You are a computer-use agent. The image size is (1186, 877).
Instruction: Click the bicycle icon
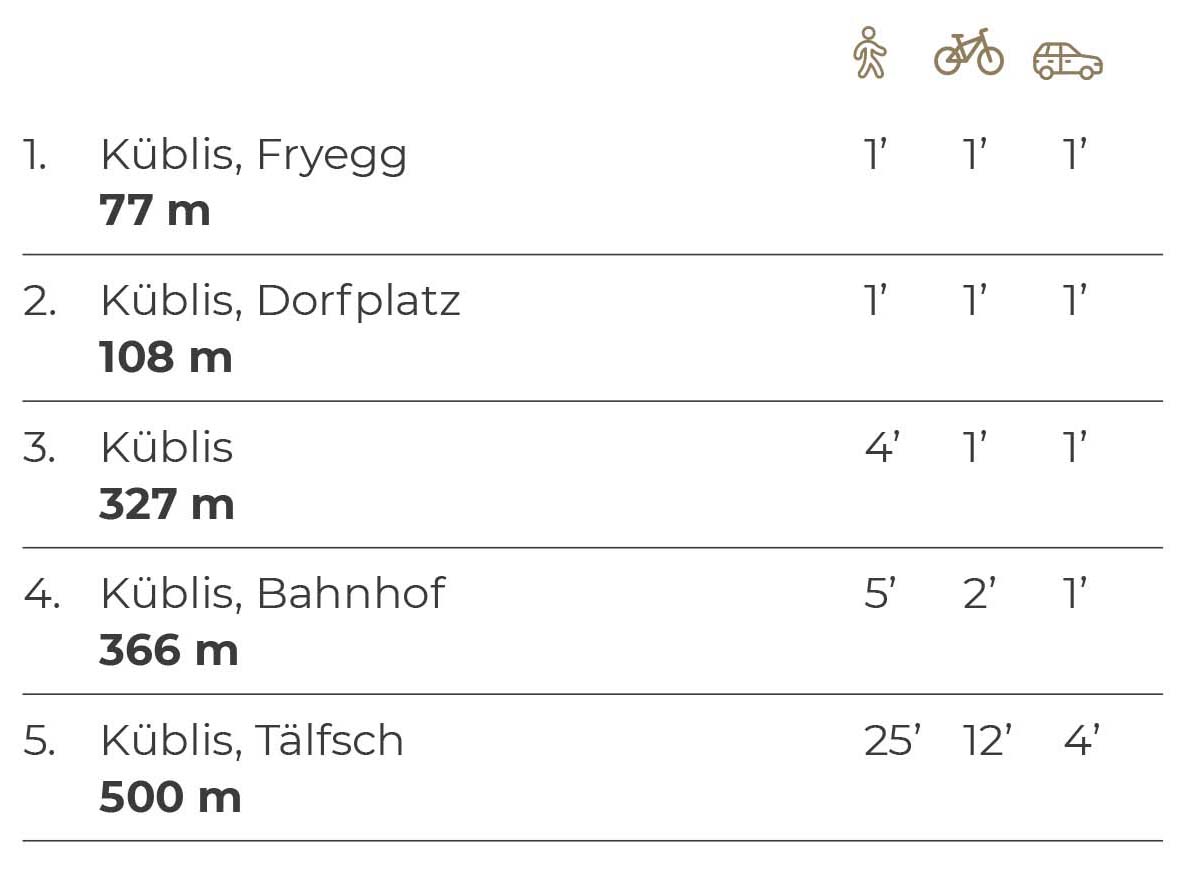[x=969, y=52]
